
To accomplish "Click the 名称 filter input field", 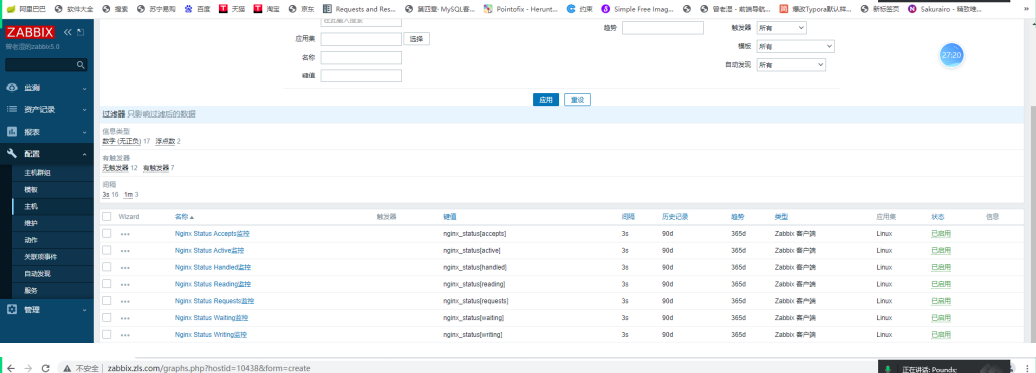I will click(x=361, y=57).
